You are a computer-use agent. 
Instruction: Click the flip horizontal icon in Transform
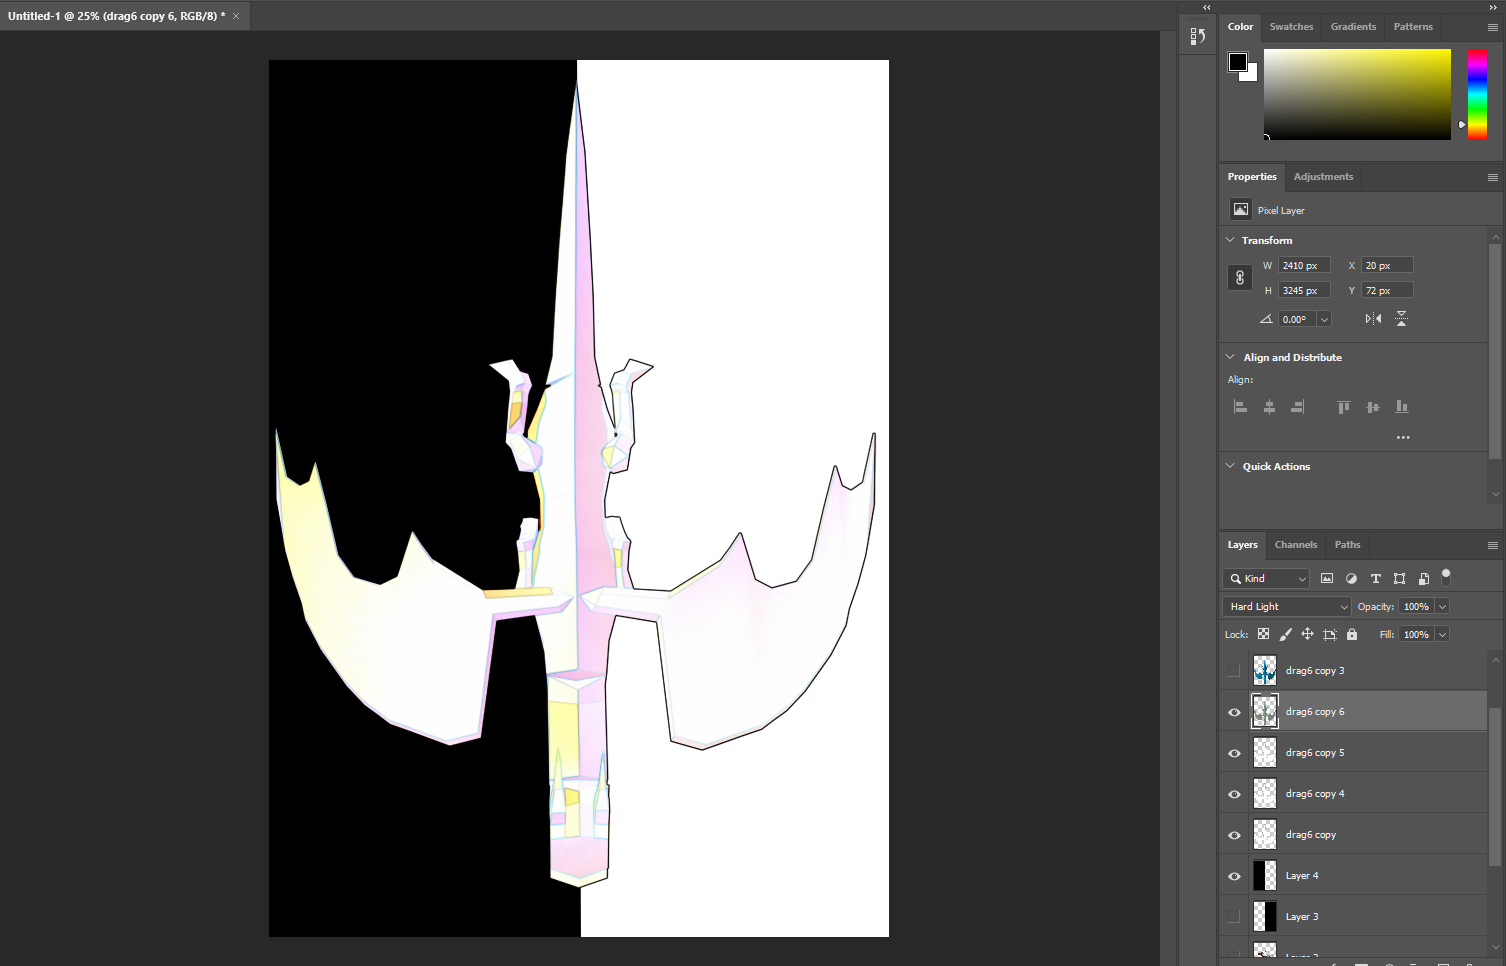(x=1373, y=319)
